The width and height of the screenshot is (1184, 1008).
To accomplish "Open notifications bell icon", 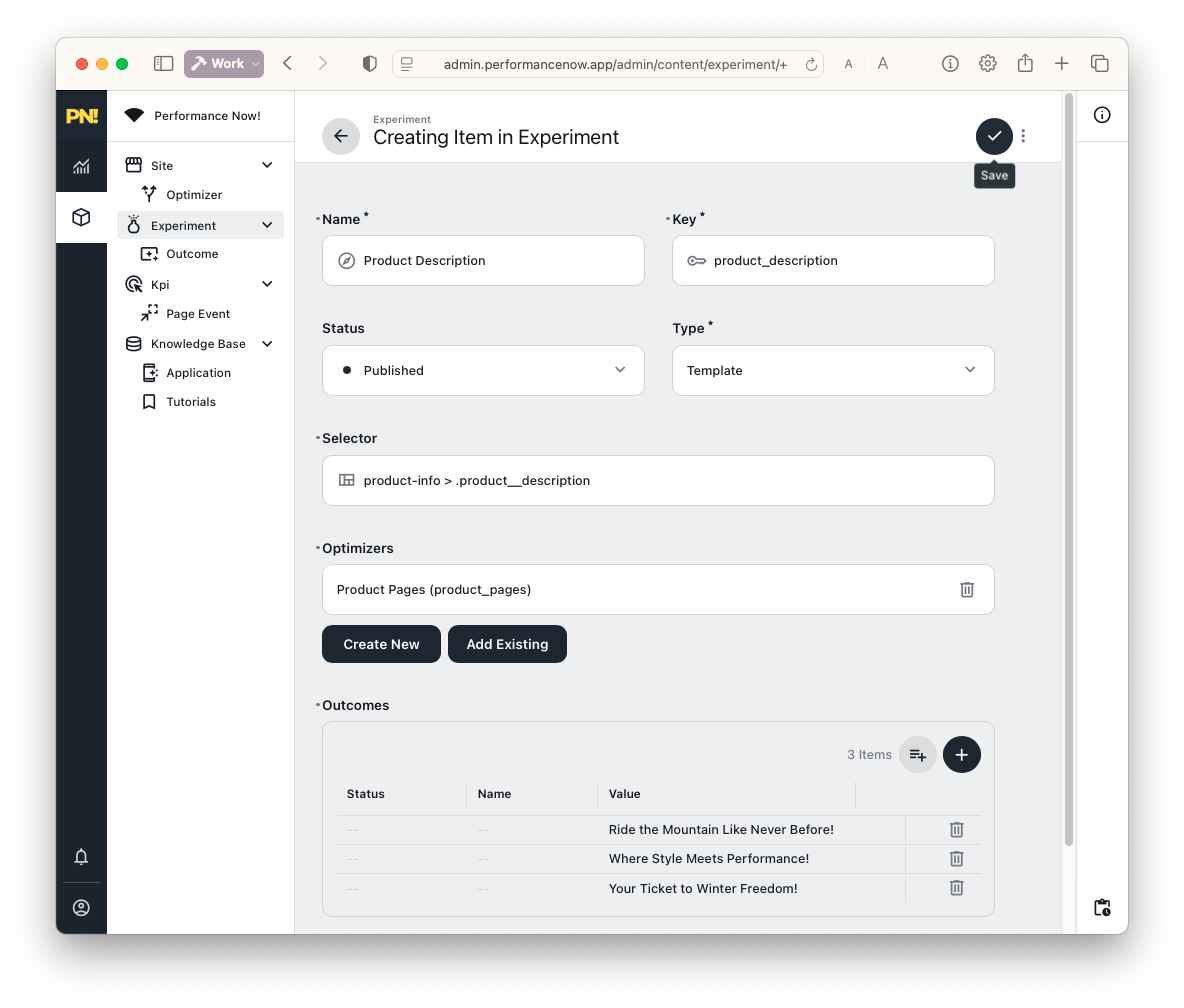I will tap(81, 856).
